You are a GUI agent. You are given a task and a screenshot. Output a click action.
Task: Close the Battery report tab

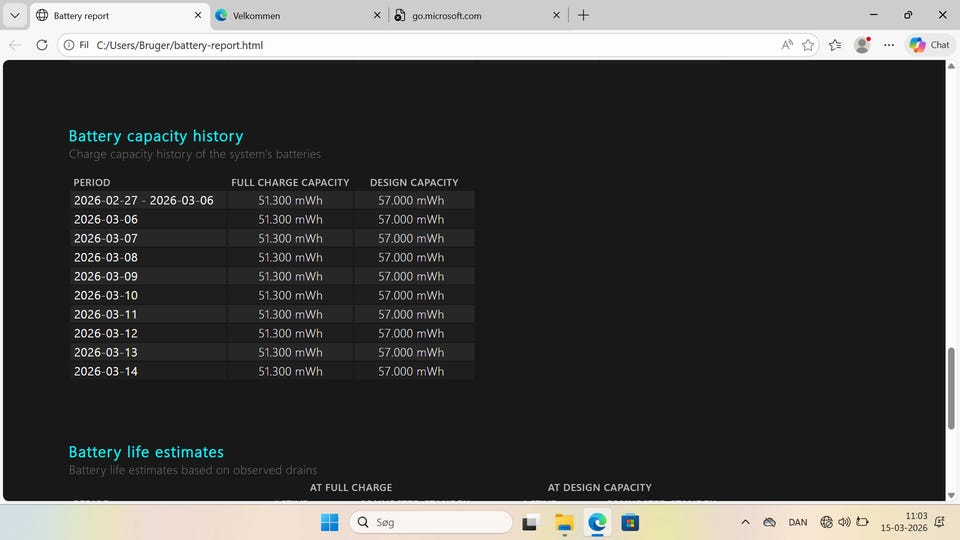point(198,15)
